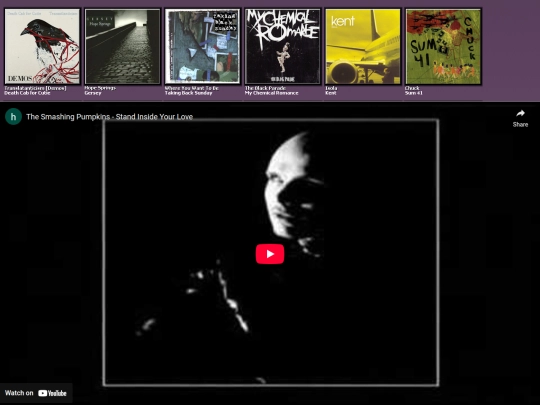Click The Black Parade title text
The width and height of the screenshot is (540, 405).
[265, 88]
